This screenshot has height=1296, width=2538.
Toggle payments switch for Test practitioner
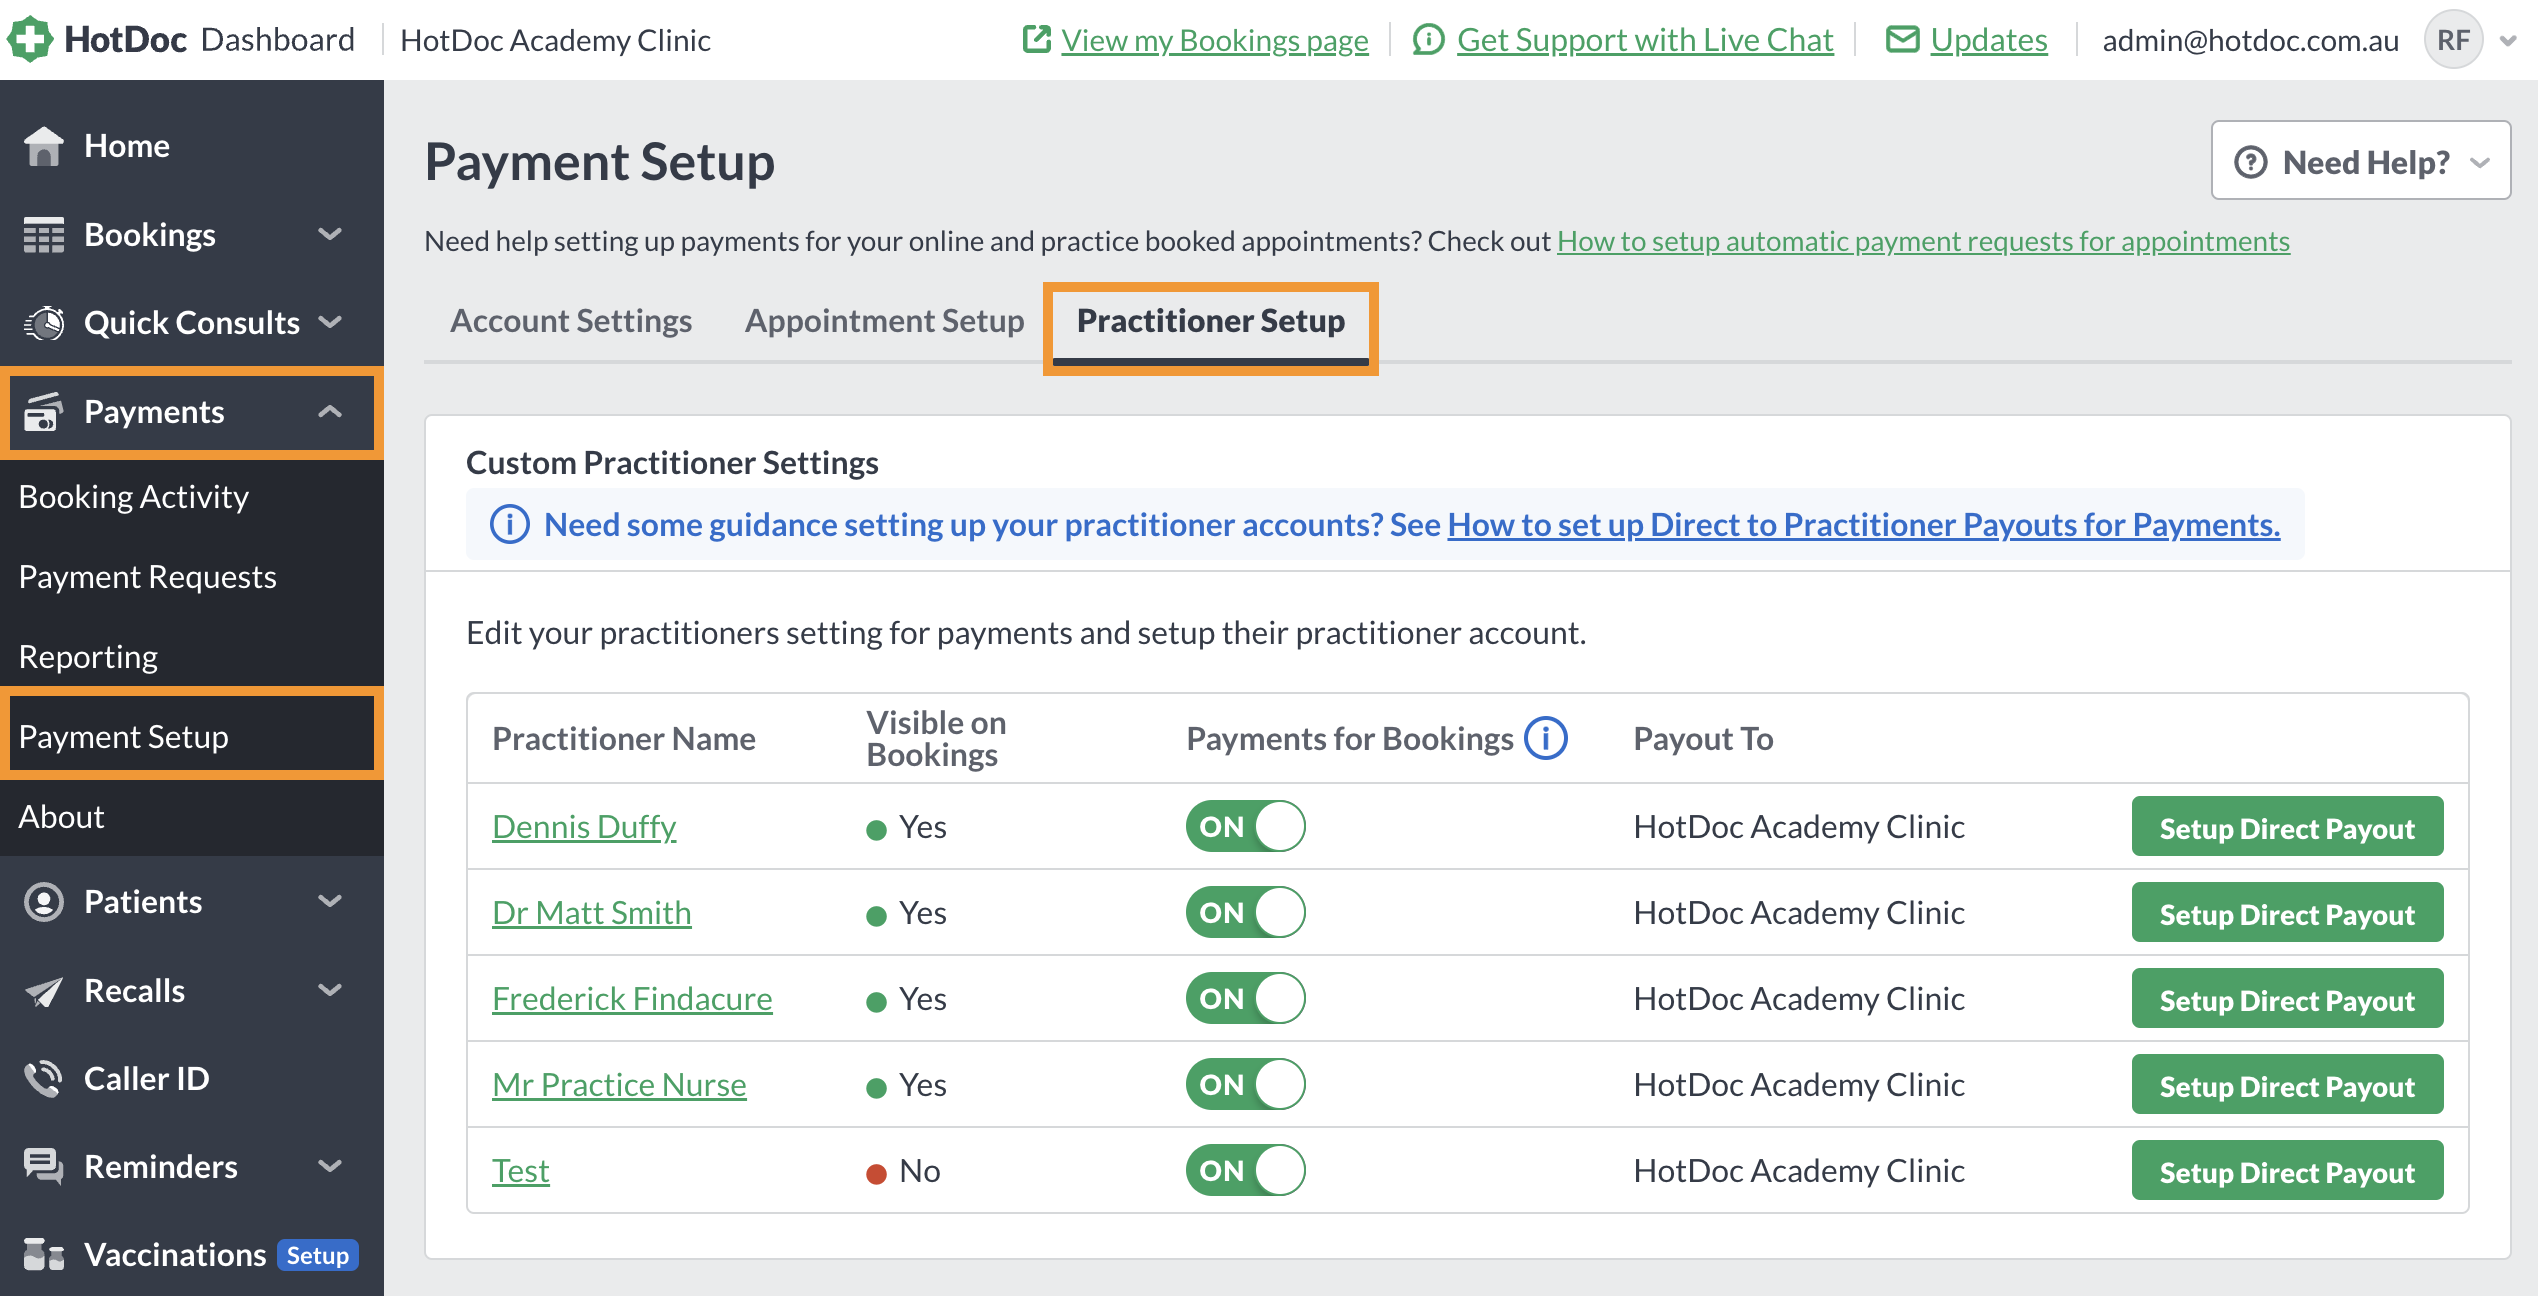[x=1246, y=1171]
